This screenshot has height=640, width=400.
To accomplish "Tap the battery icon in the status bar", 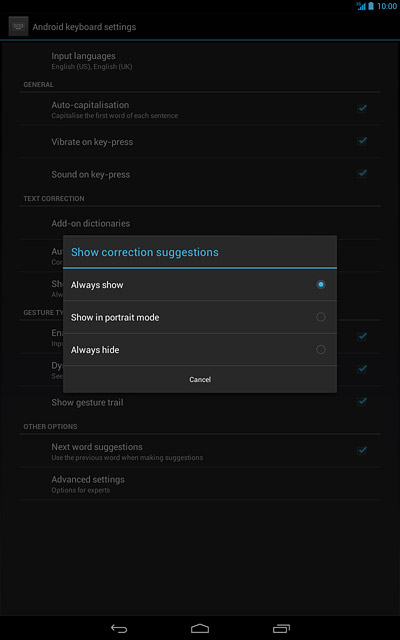I will (x=371, y=6).
